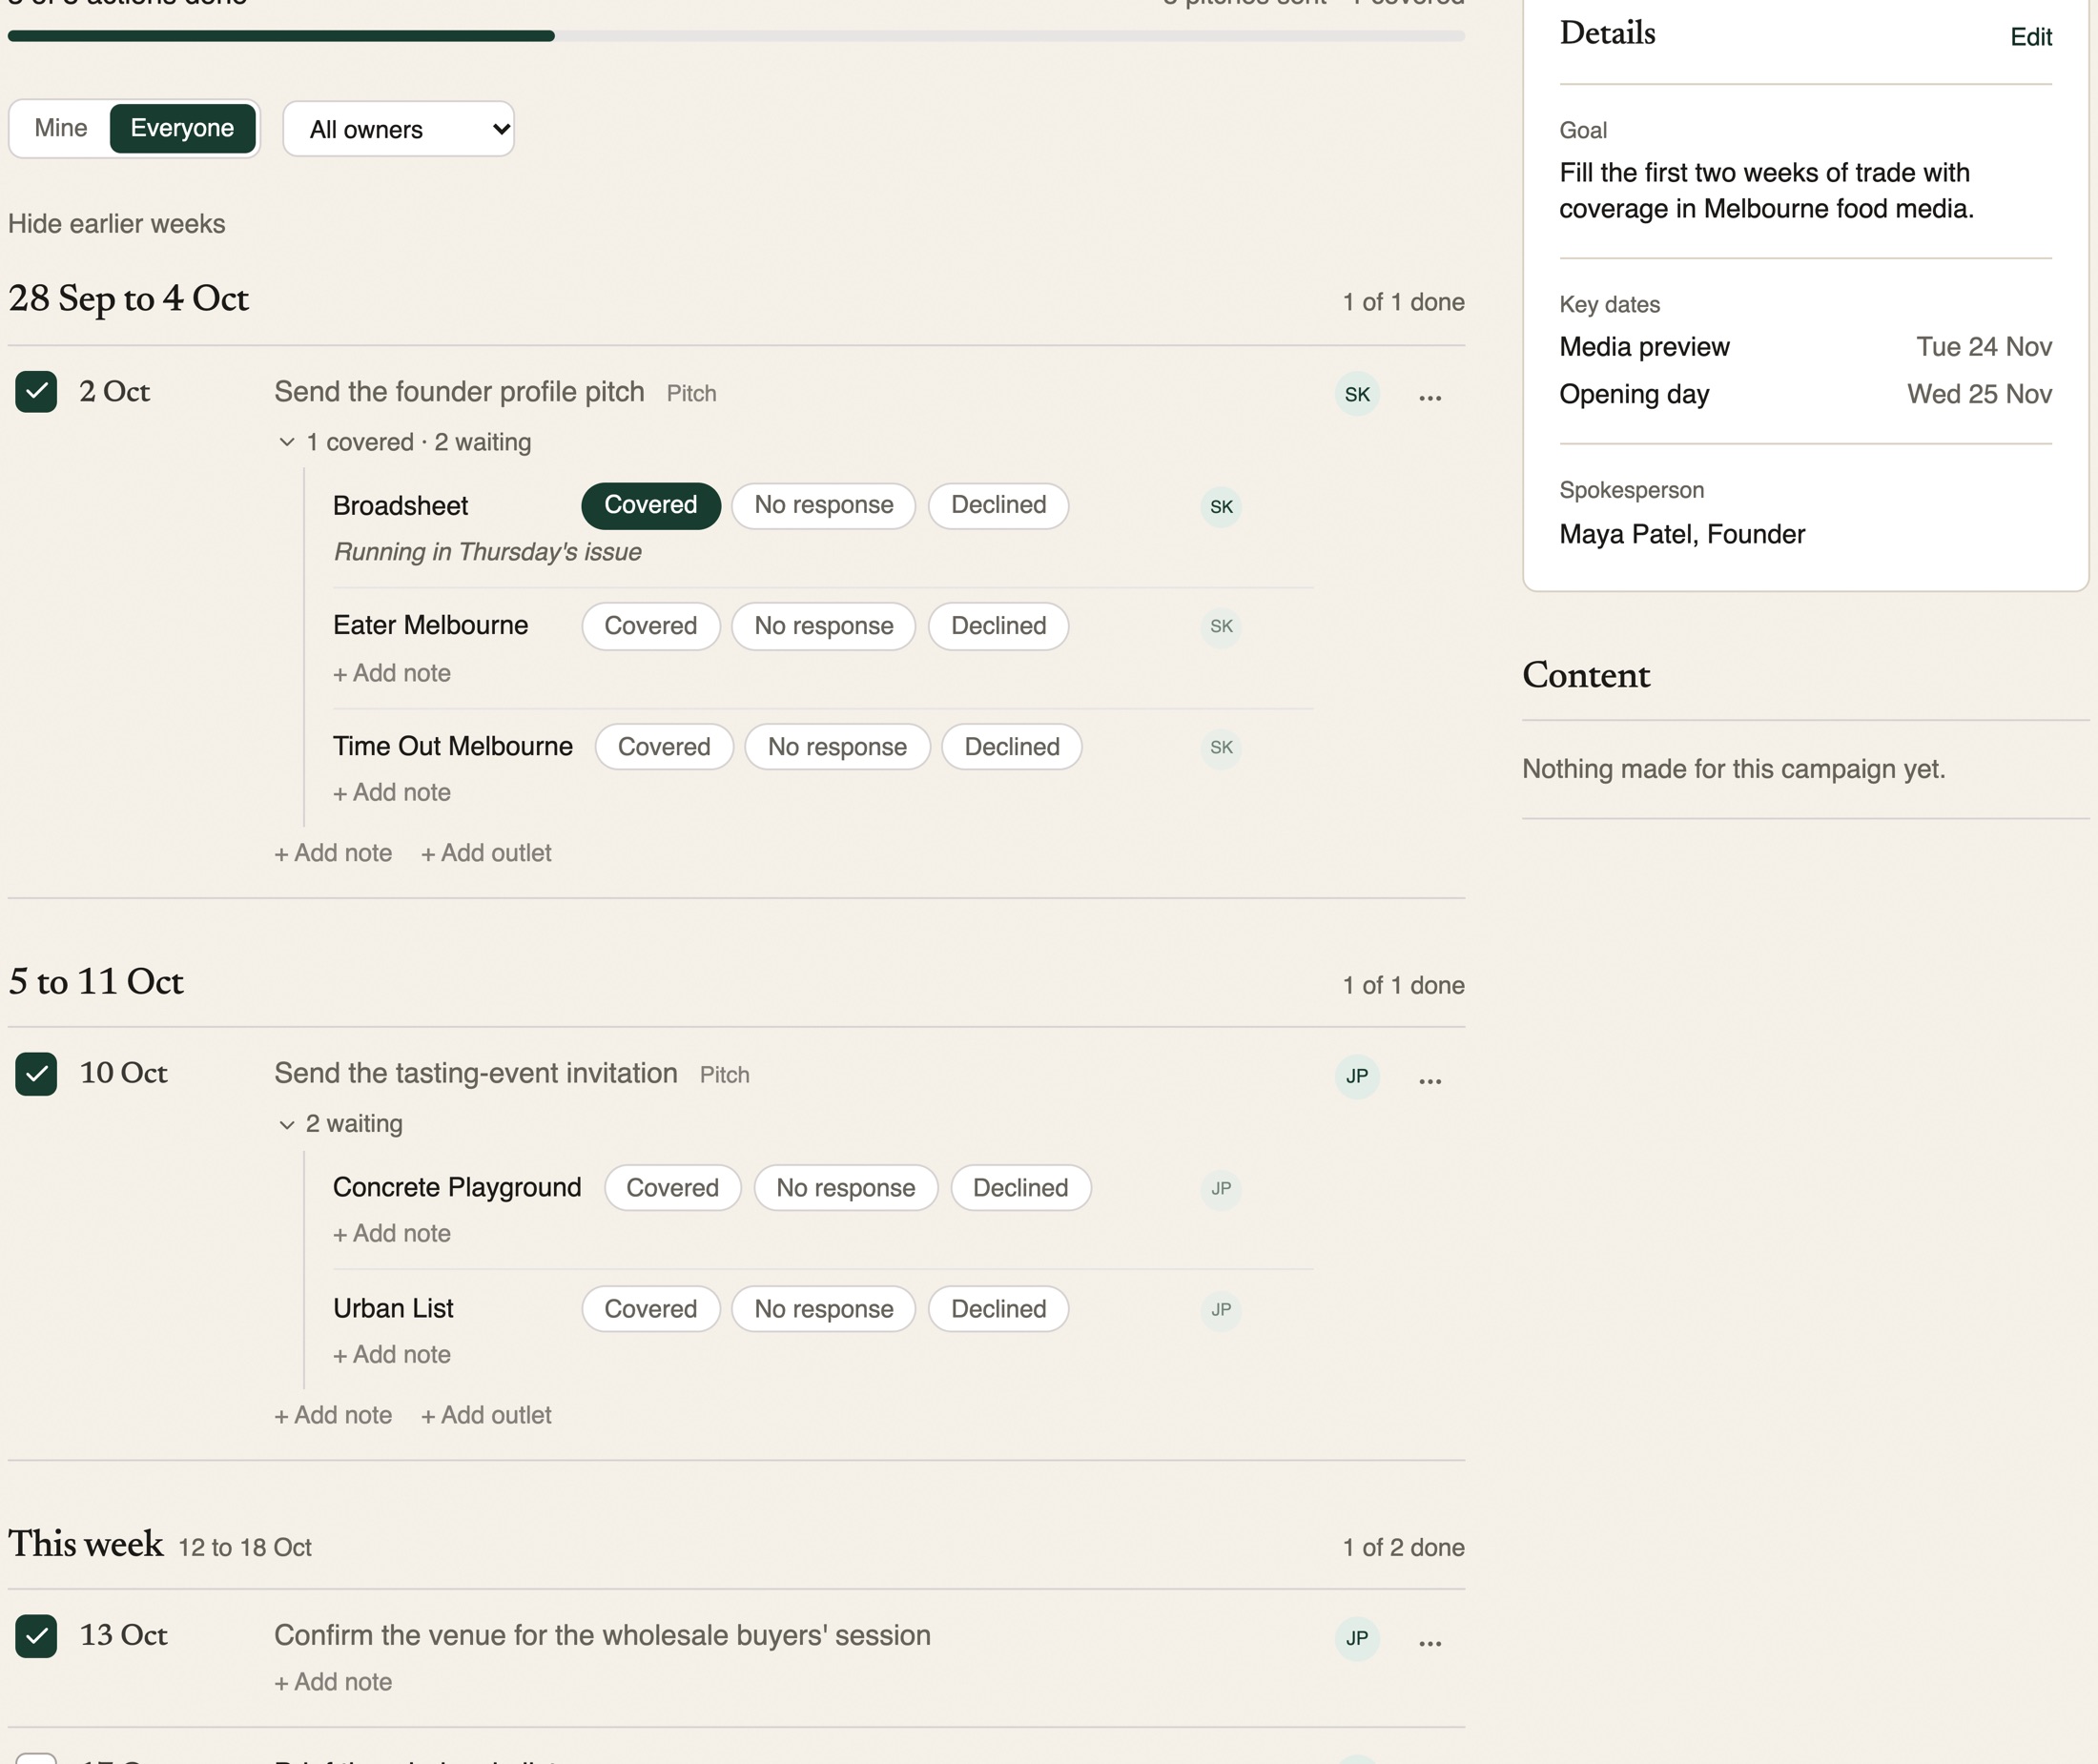Mark Urban List as Covered
Viewport: 2098px width, 1764px height.
650,1309
